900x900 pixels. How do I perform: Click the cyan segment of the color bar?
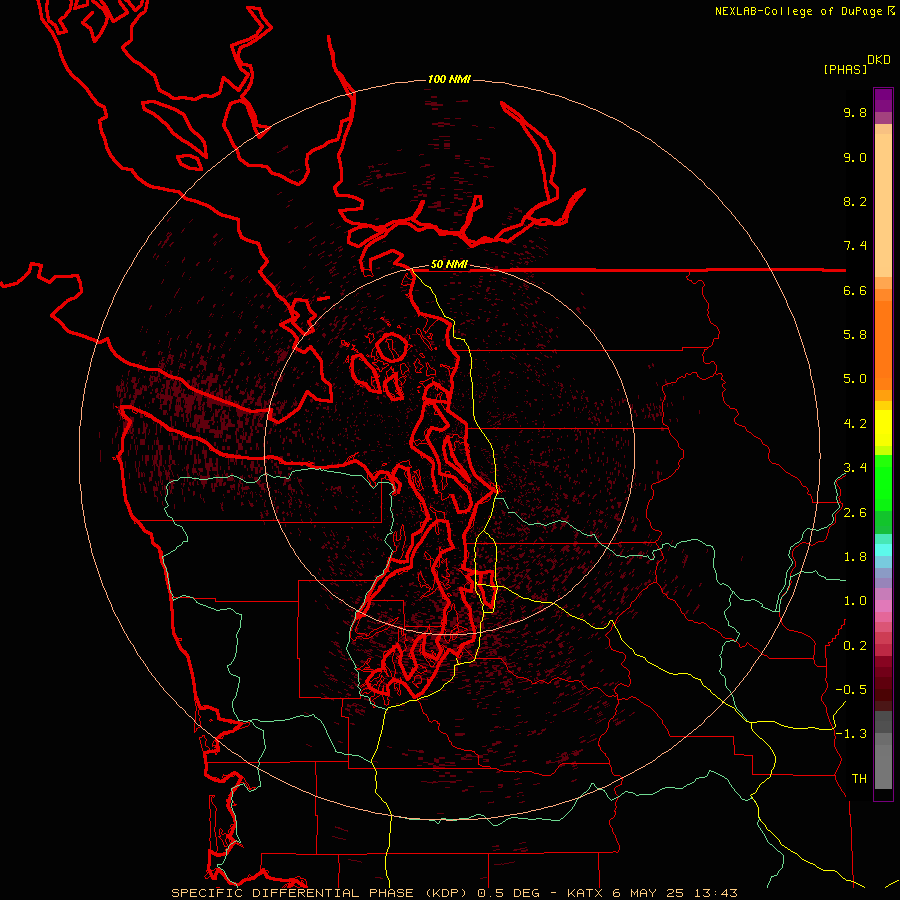(883, 550)
